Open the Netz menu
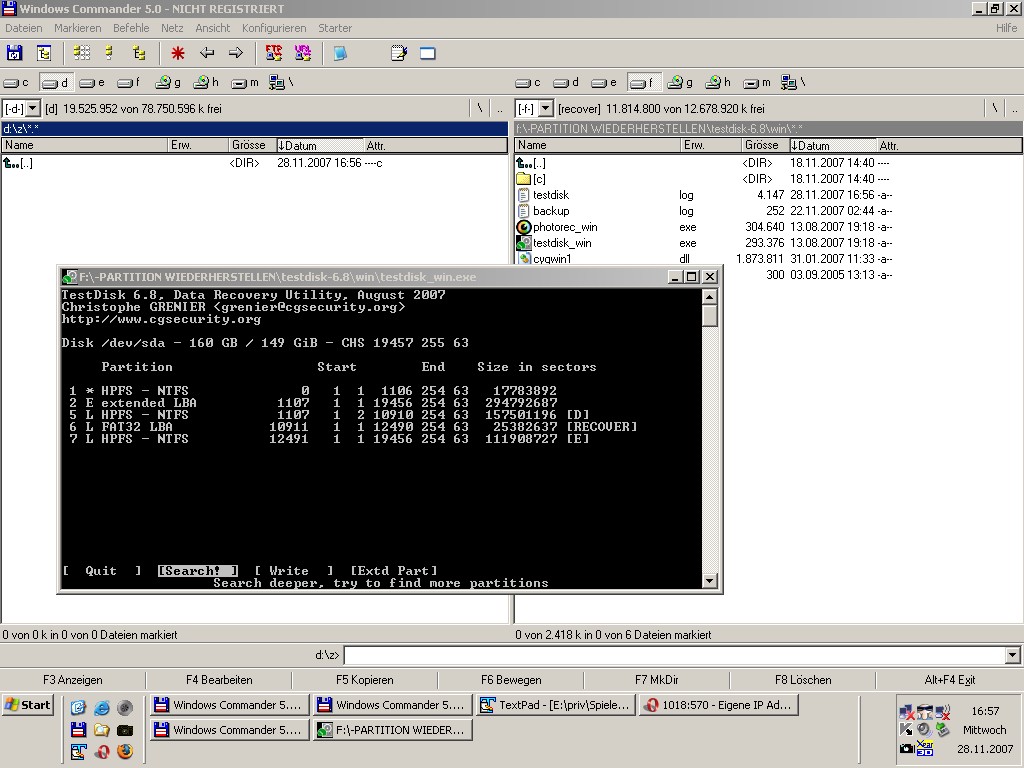The image size is (1024, 768). tap(172, 28)
